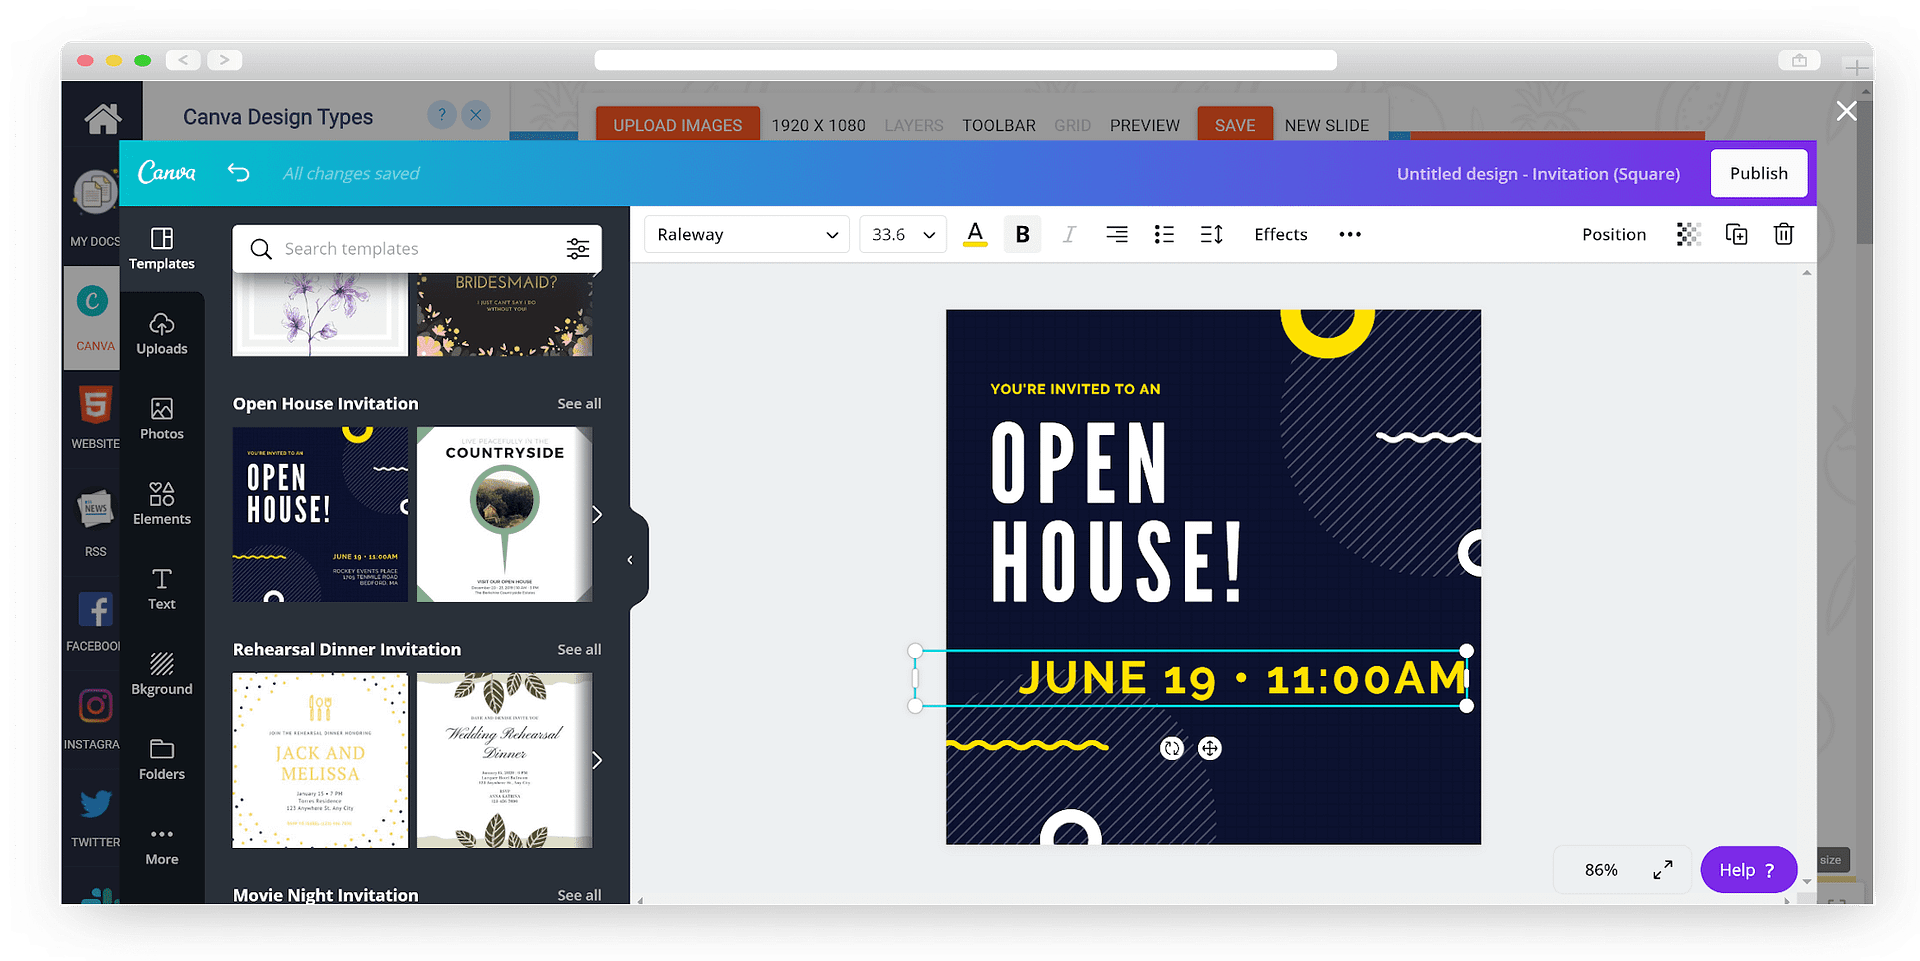The height and width of the screenshot is (961, 1920).
Task: Toggle bulleted list formatting
Action: click(1164, 234)
